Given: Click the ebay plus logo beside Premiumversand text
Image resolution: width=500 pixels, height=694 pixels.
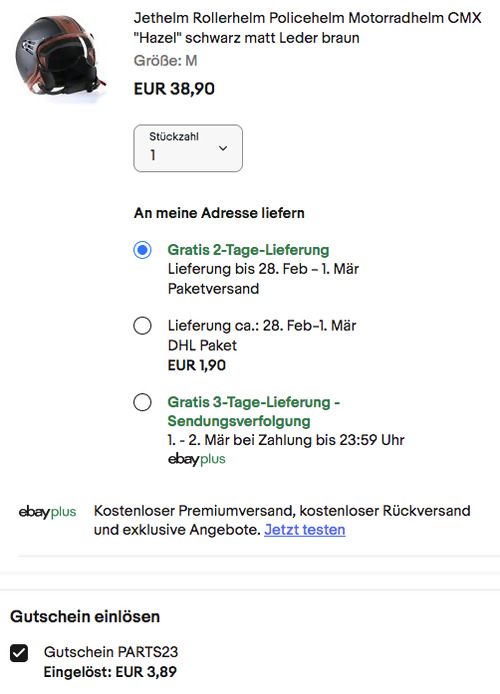Looking at the screenshot, I should pyautogui.click(x=47, y=512).
